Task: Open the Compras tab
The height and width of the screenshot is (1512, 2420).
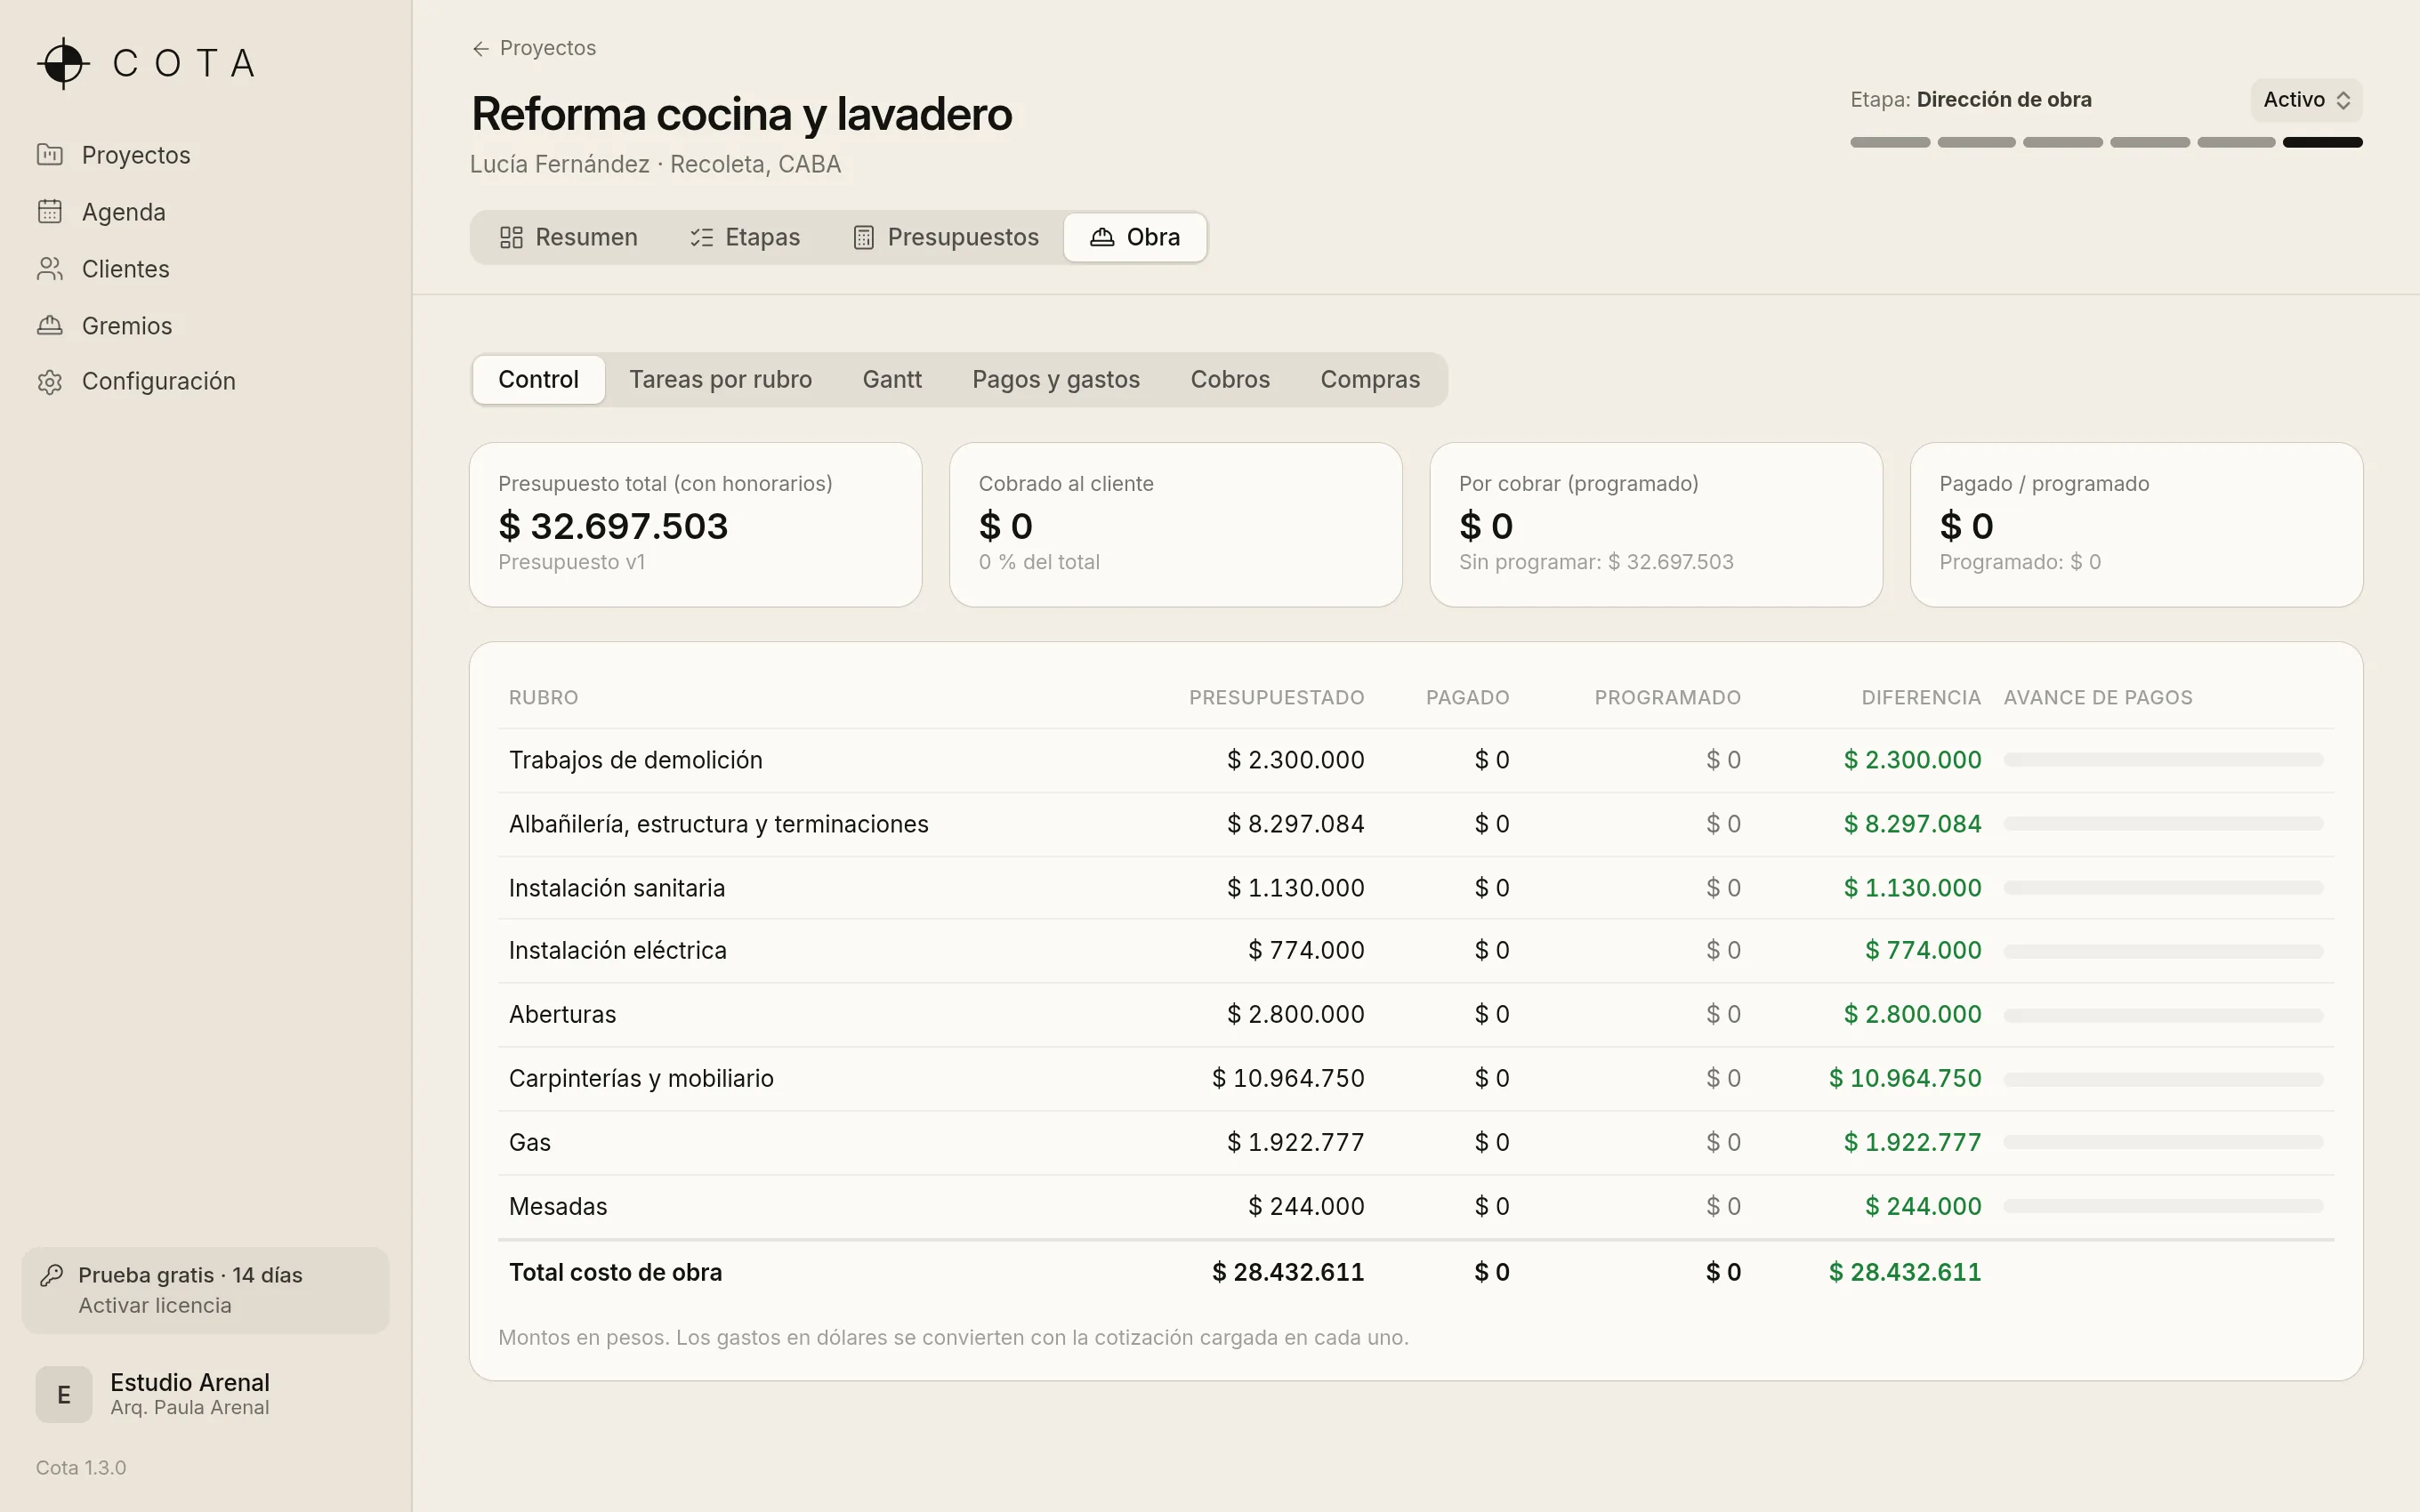Action: tap(1370, 380)
